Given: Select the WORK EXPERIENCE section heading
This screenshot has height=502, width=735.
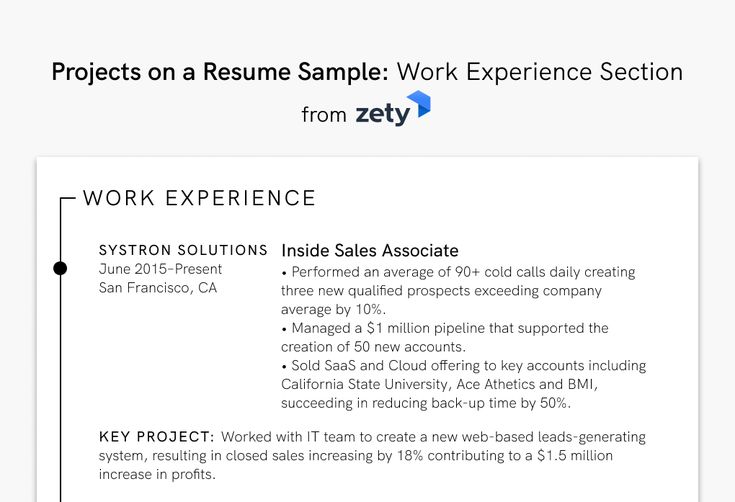Looking at the screenshot, I should 199,198.
